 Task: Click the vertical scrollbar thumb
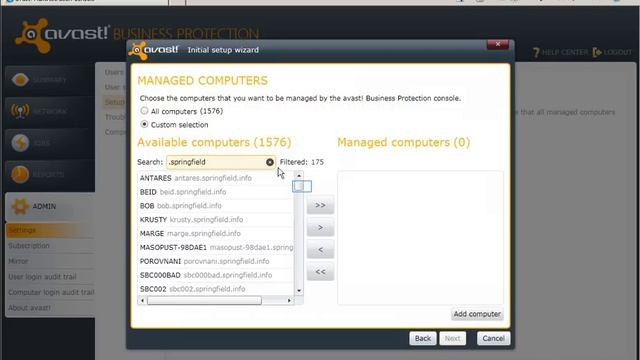(299, 187)
